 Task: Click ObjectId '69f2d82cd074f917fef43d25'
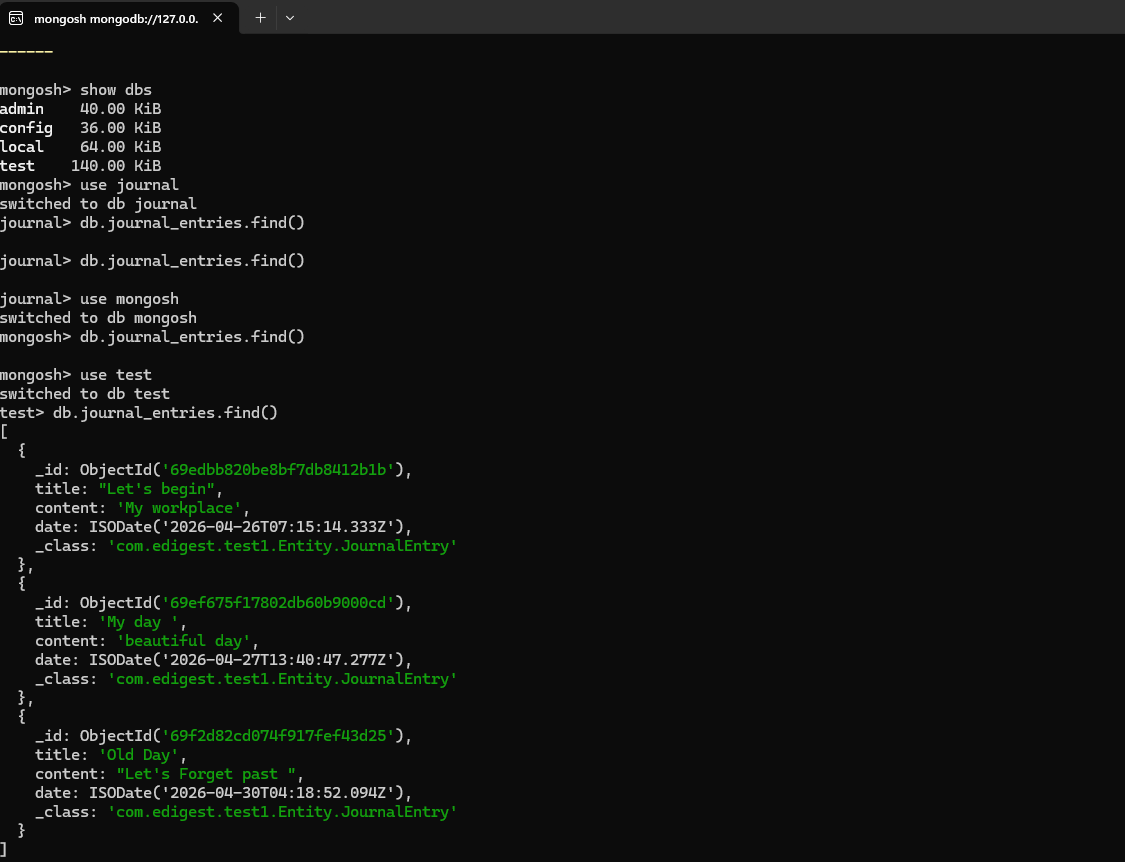(278, 736)
